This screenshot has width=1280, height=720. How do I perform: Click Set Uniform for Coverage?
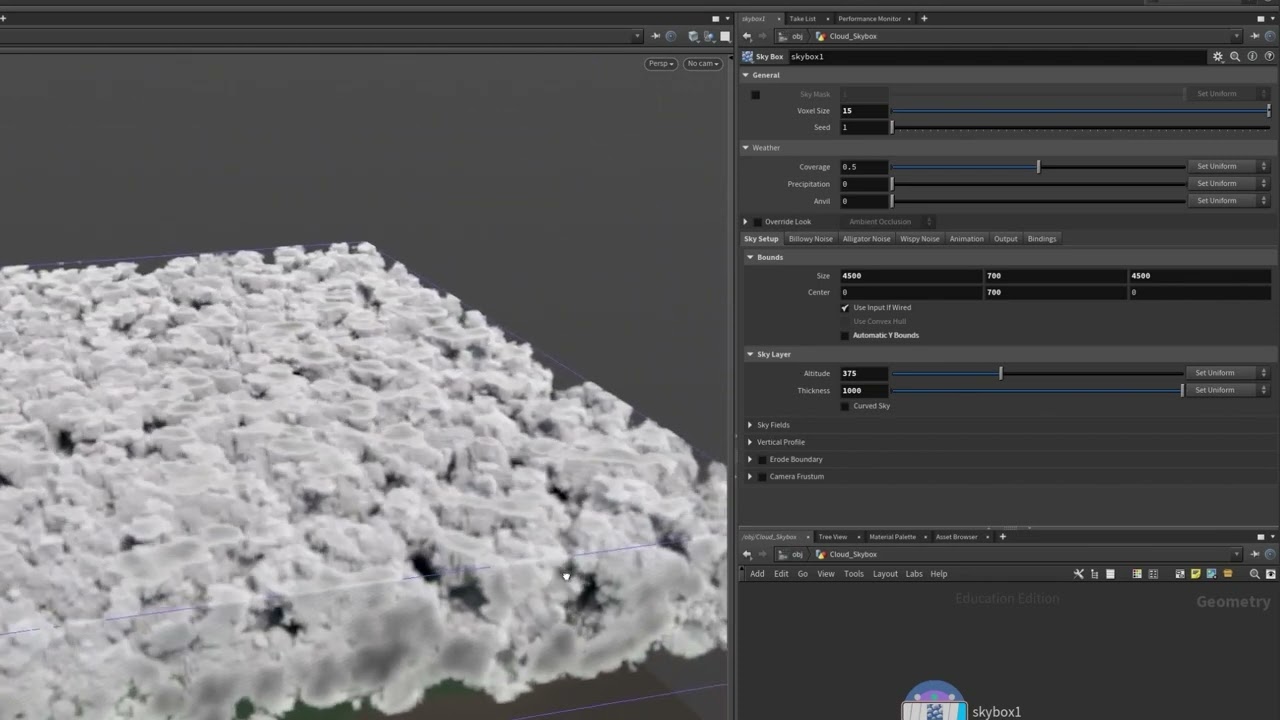pyautogui.click(x=1216, y=167)
